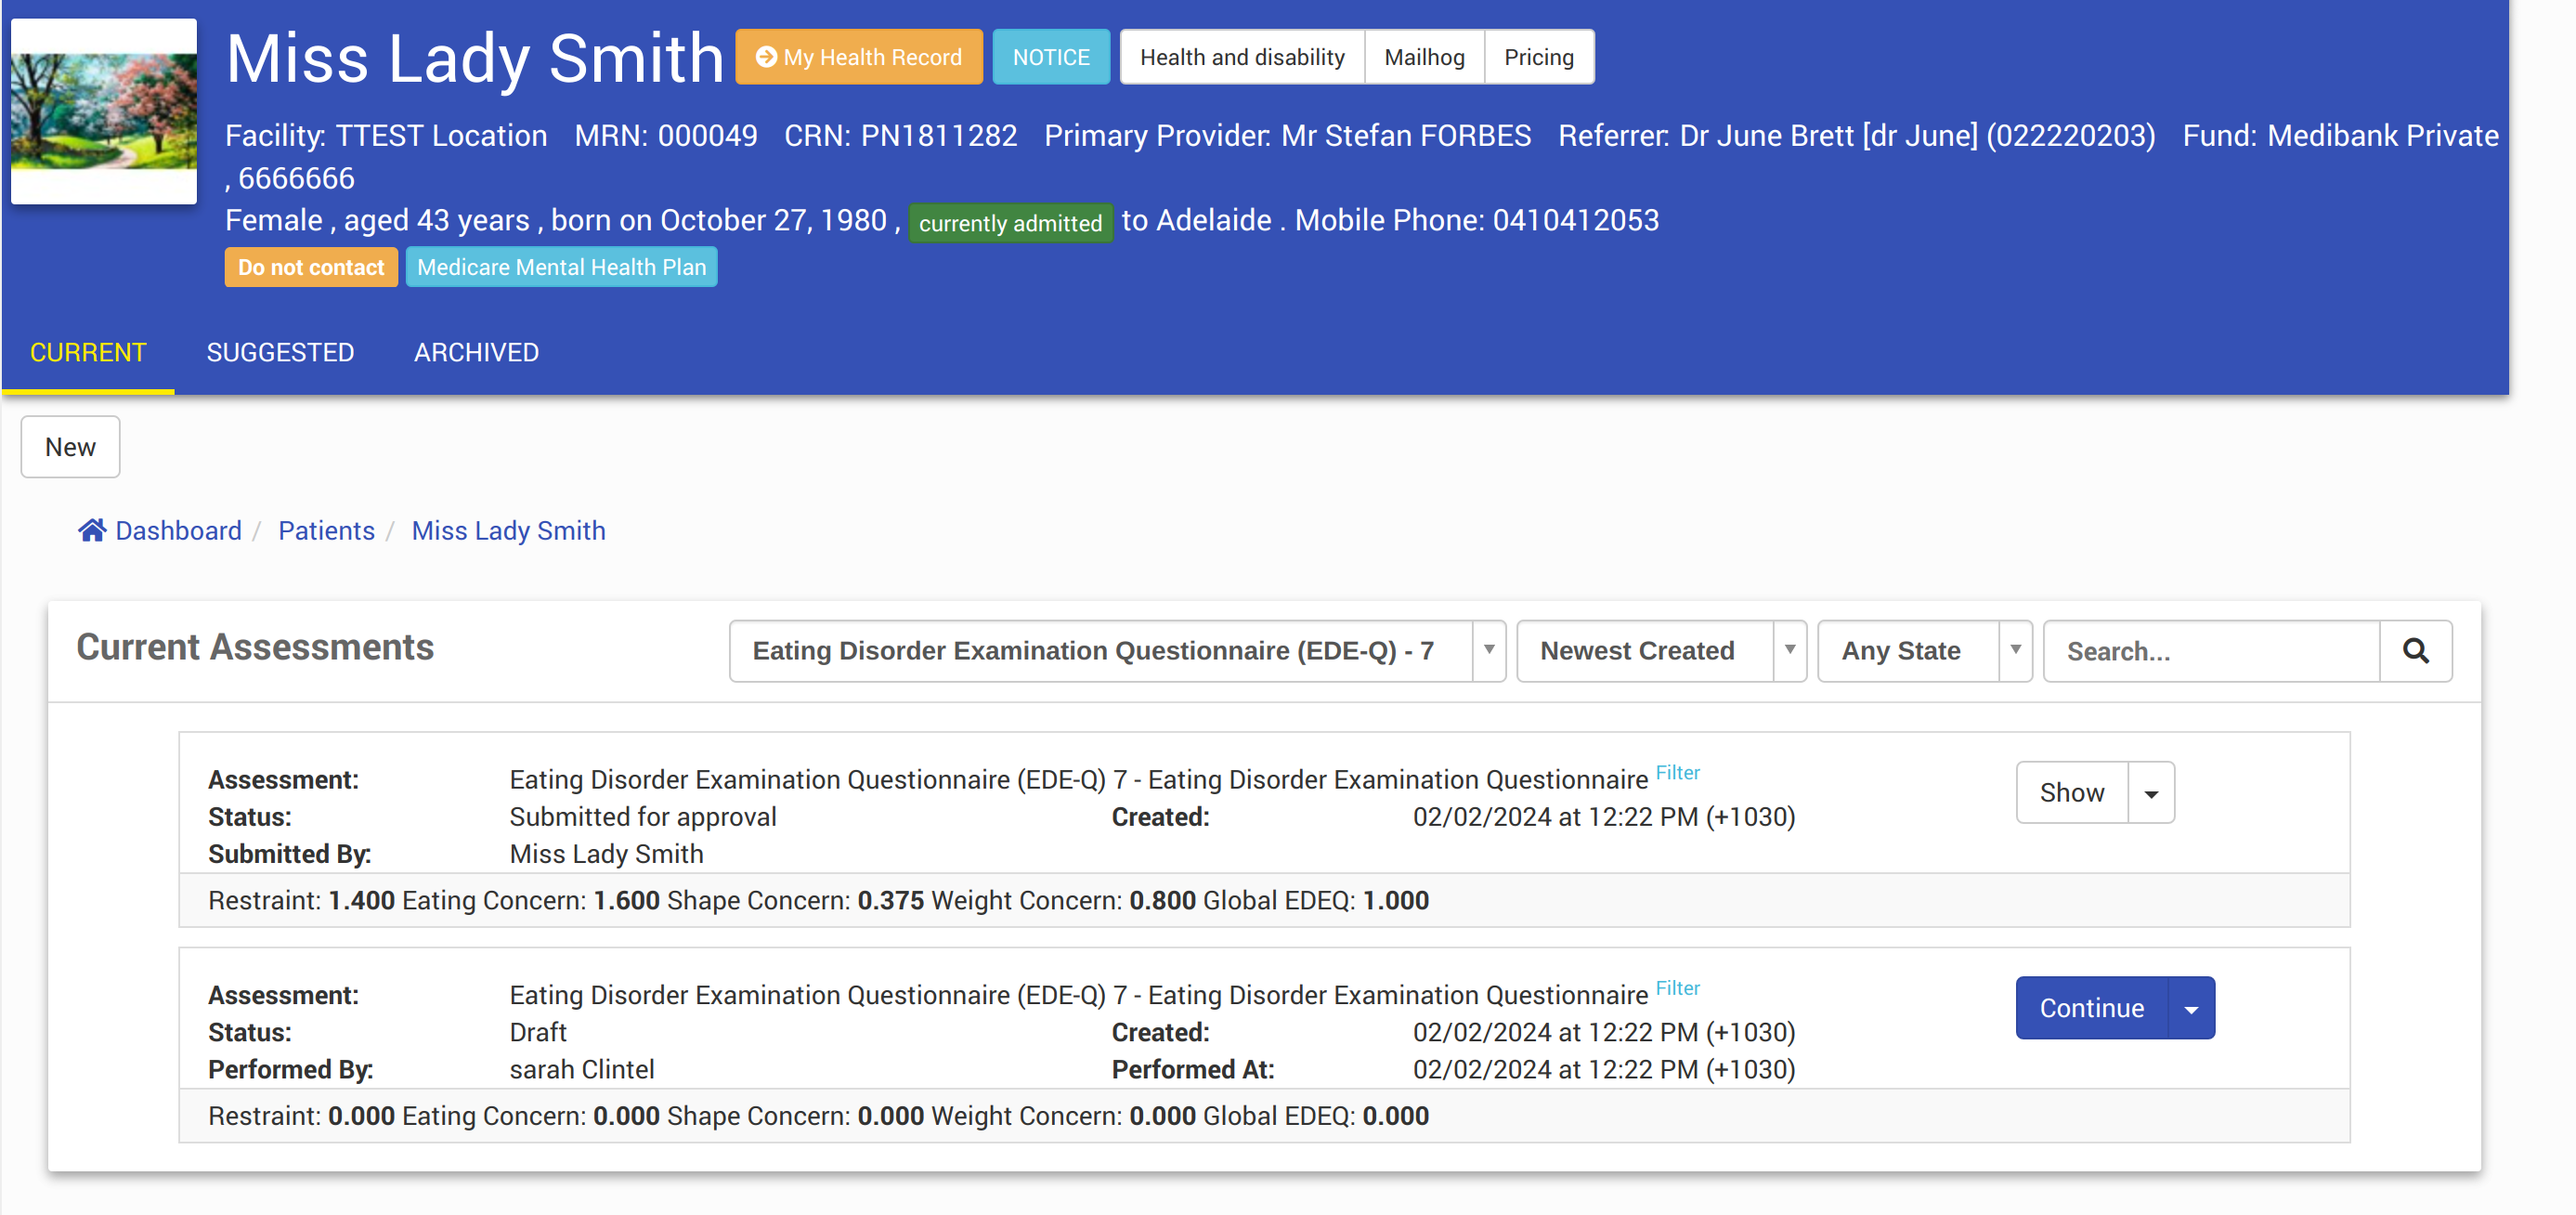This screenshot has height=1215, width=2576.
Task: Switch to the SUGGESTED tab
Action: point(280,352)
